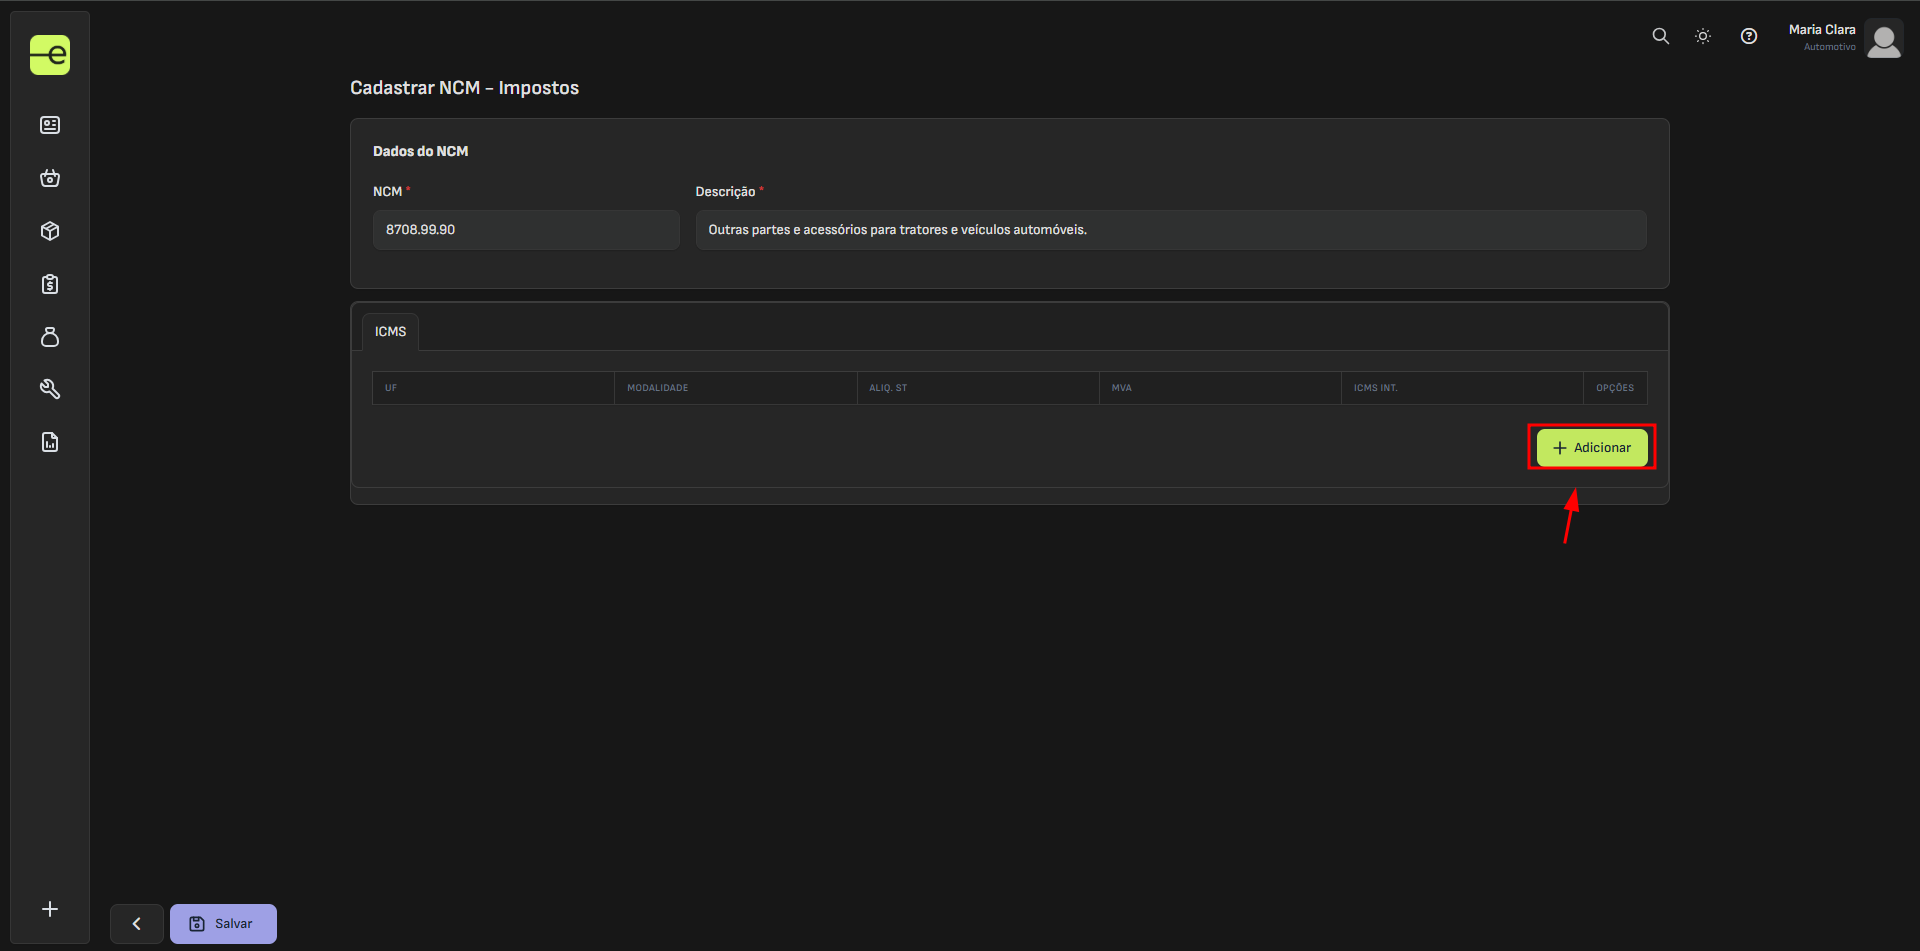Open the contact card icon in sidebar

50,125
